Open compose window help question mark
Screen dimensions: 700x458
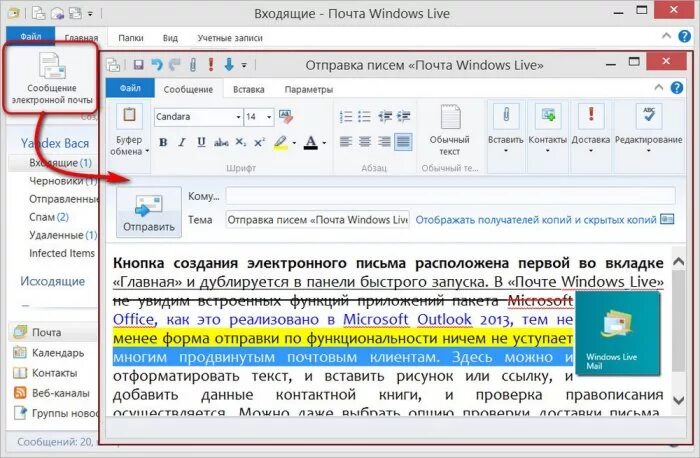(x=677, y=88)
